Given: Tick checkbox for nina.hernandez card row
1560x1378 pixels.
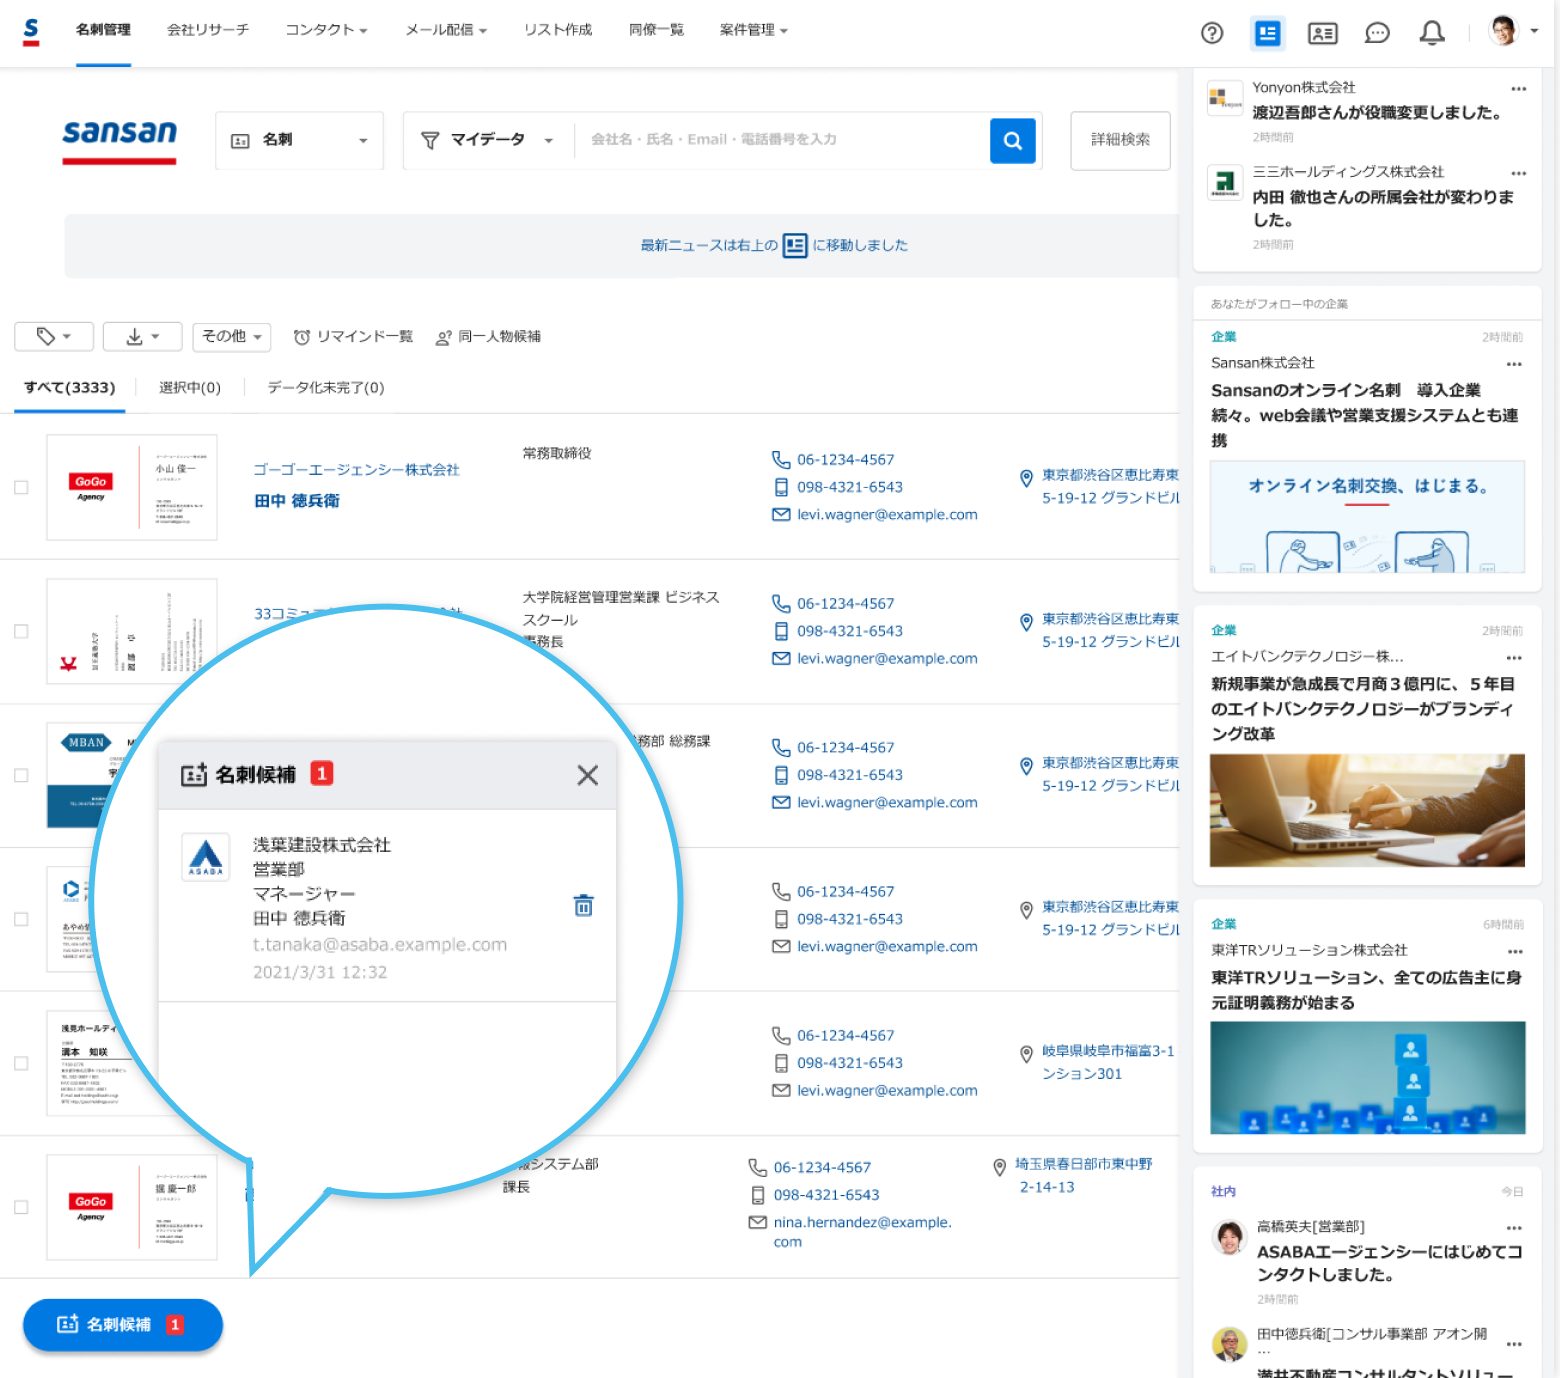Looking at the screenshot, I should pos(21,1208).
